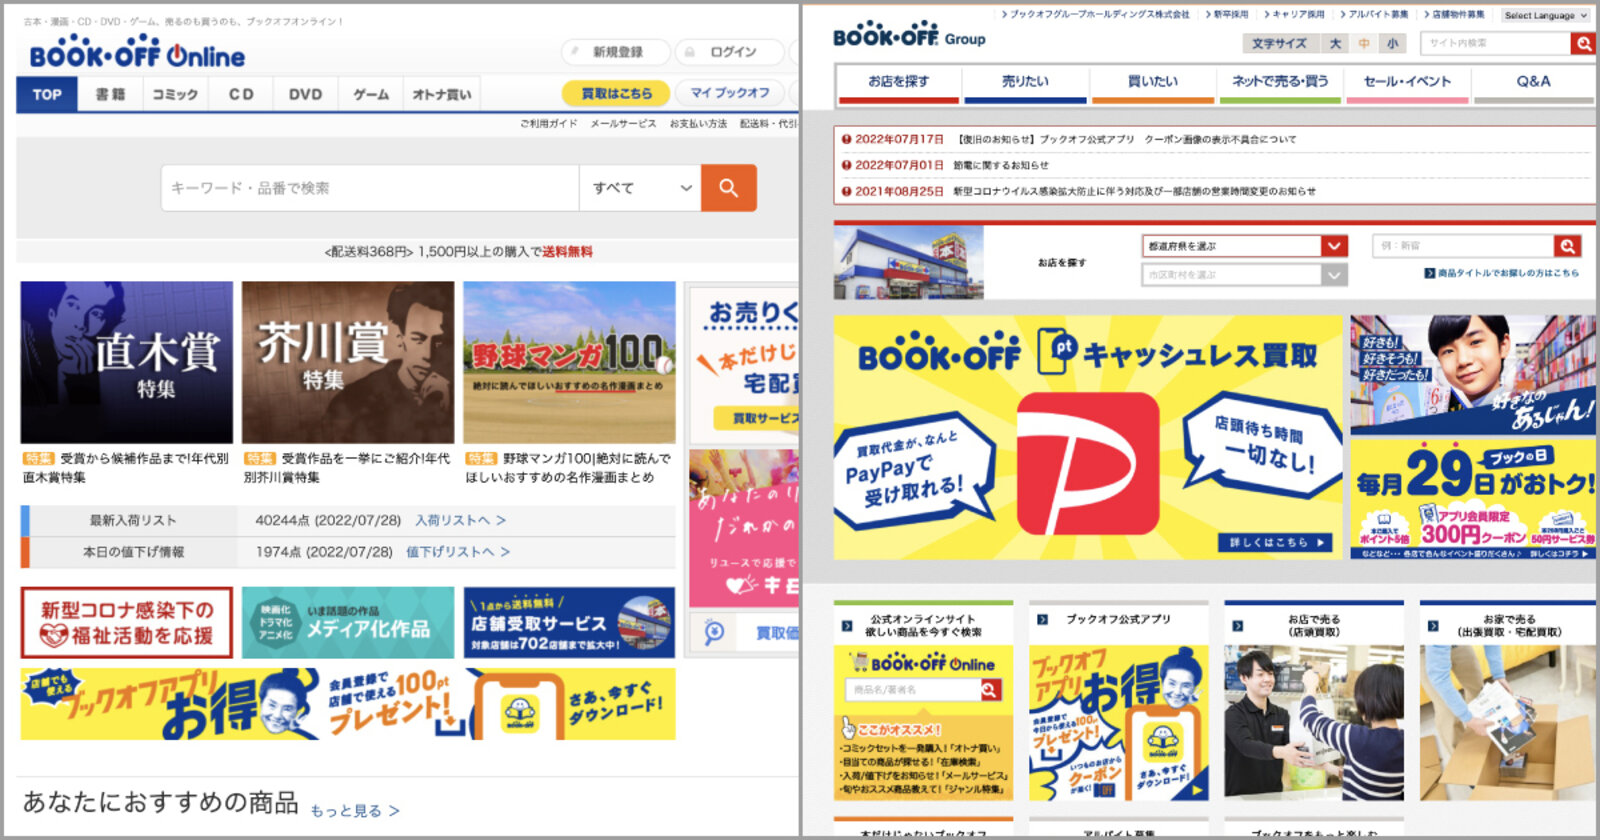The height and width of the screenshot is (840, 1600).
Task: Click the keyword search input field
Action: pos(370,188)
